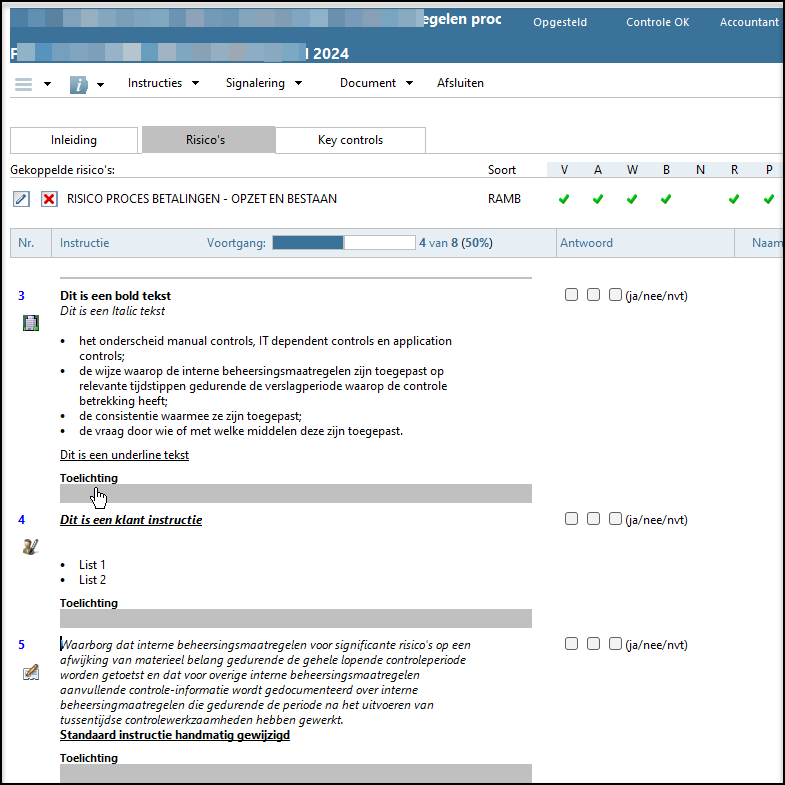The image size is (785, 785).
Task: Open the hamburger menu icon
Action: (24, 84)
